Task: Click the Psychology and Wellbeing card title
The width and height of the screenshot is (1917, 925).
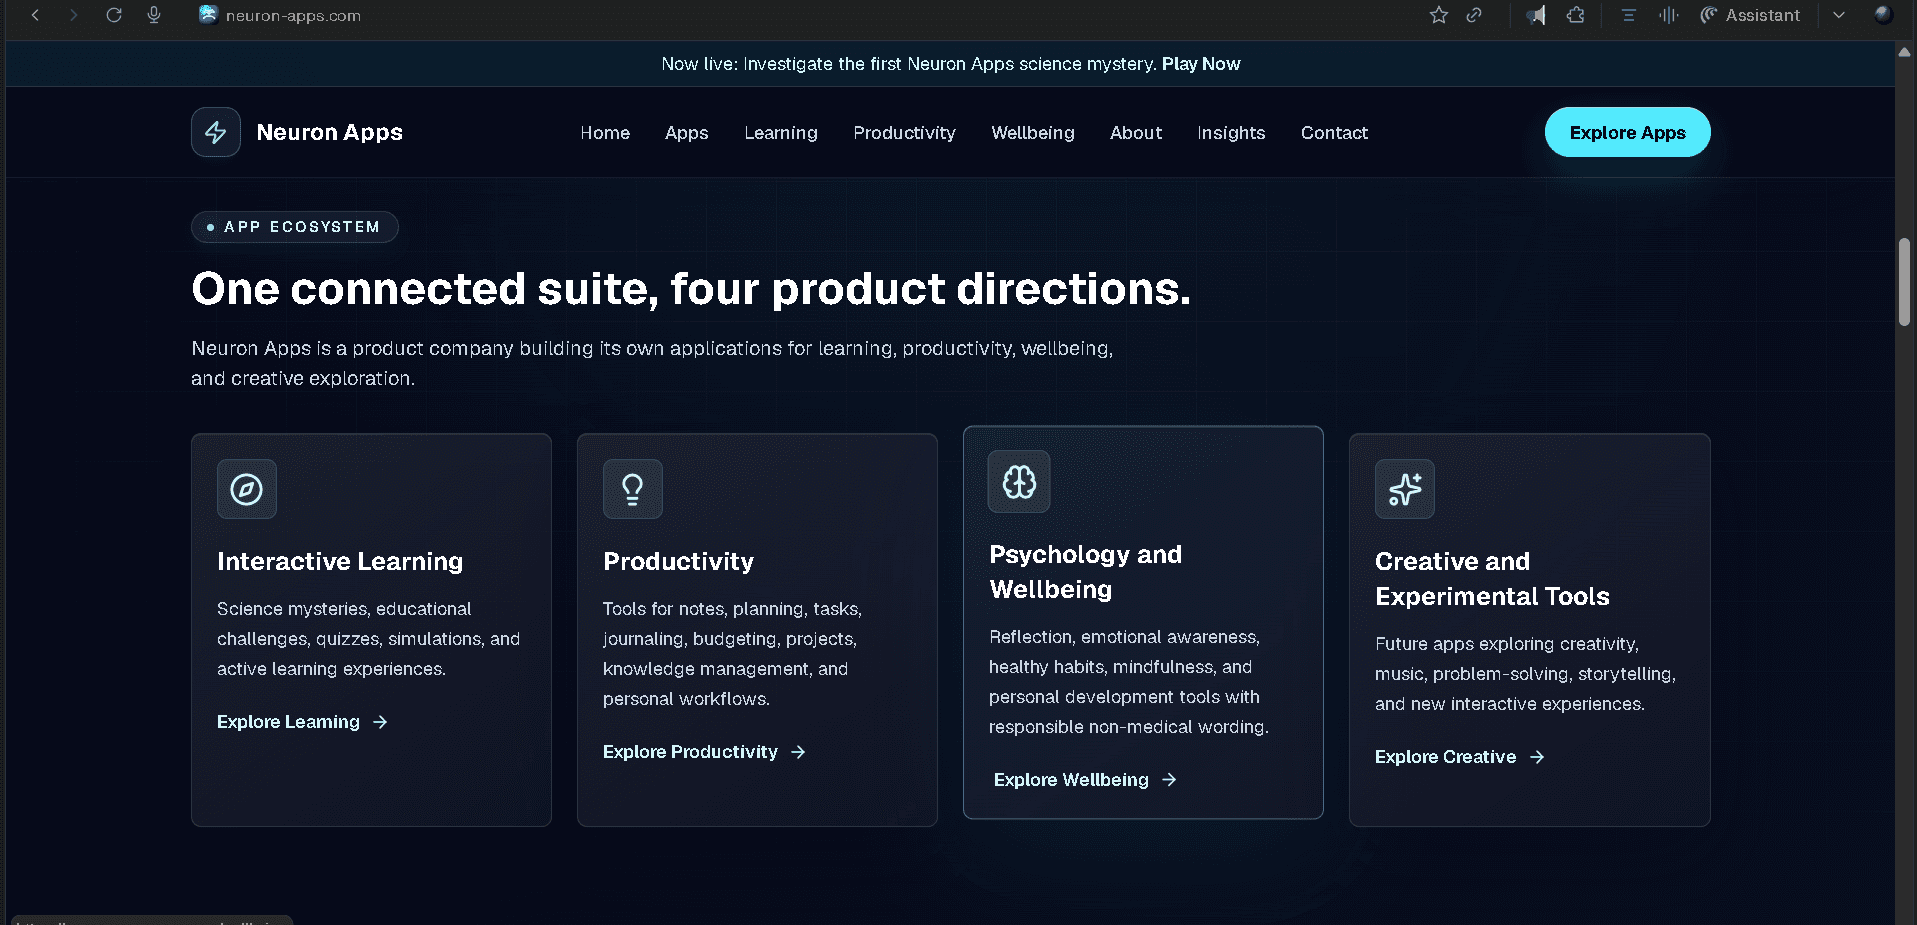Action: (x=1085, y=571)
